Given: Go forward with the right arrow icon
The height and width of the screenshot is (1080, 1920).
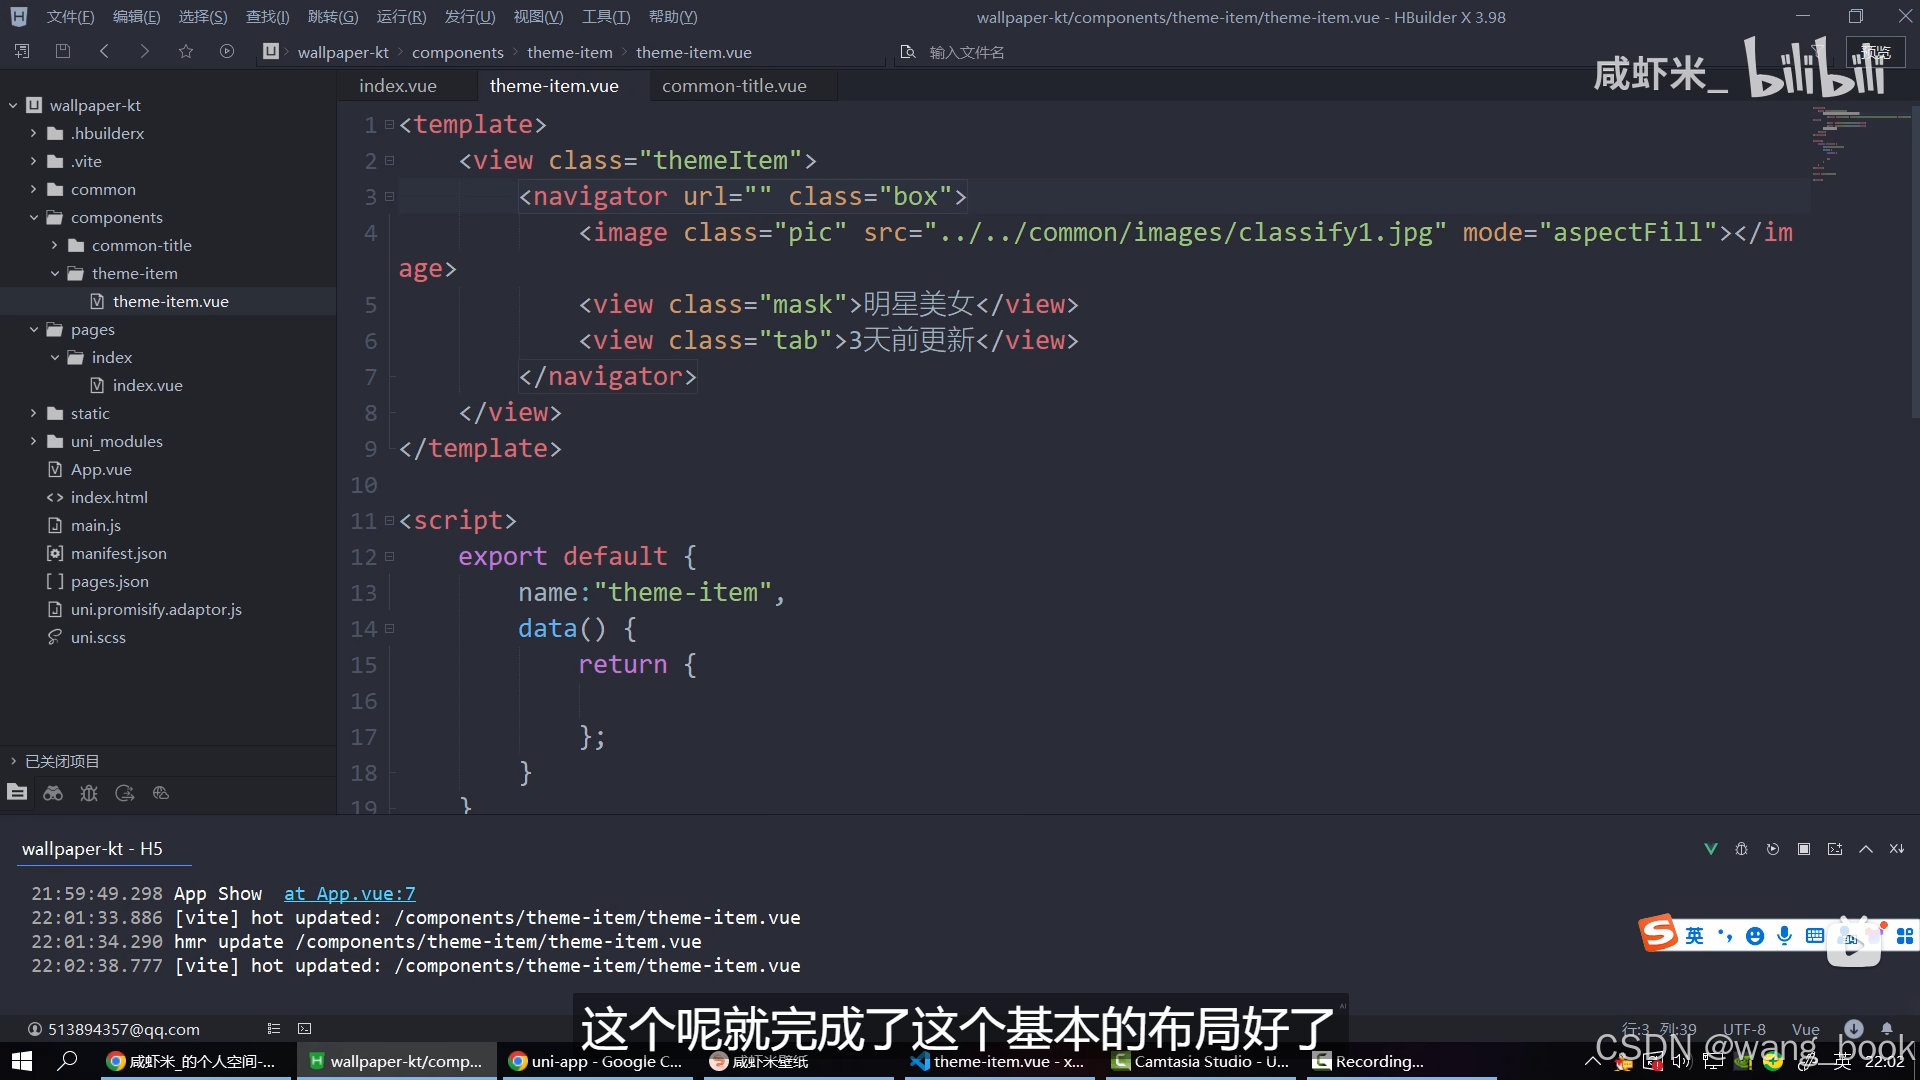Looking at the screenshot, I should point(145,51).
